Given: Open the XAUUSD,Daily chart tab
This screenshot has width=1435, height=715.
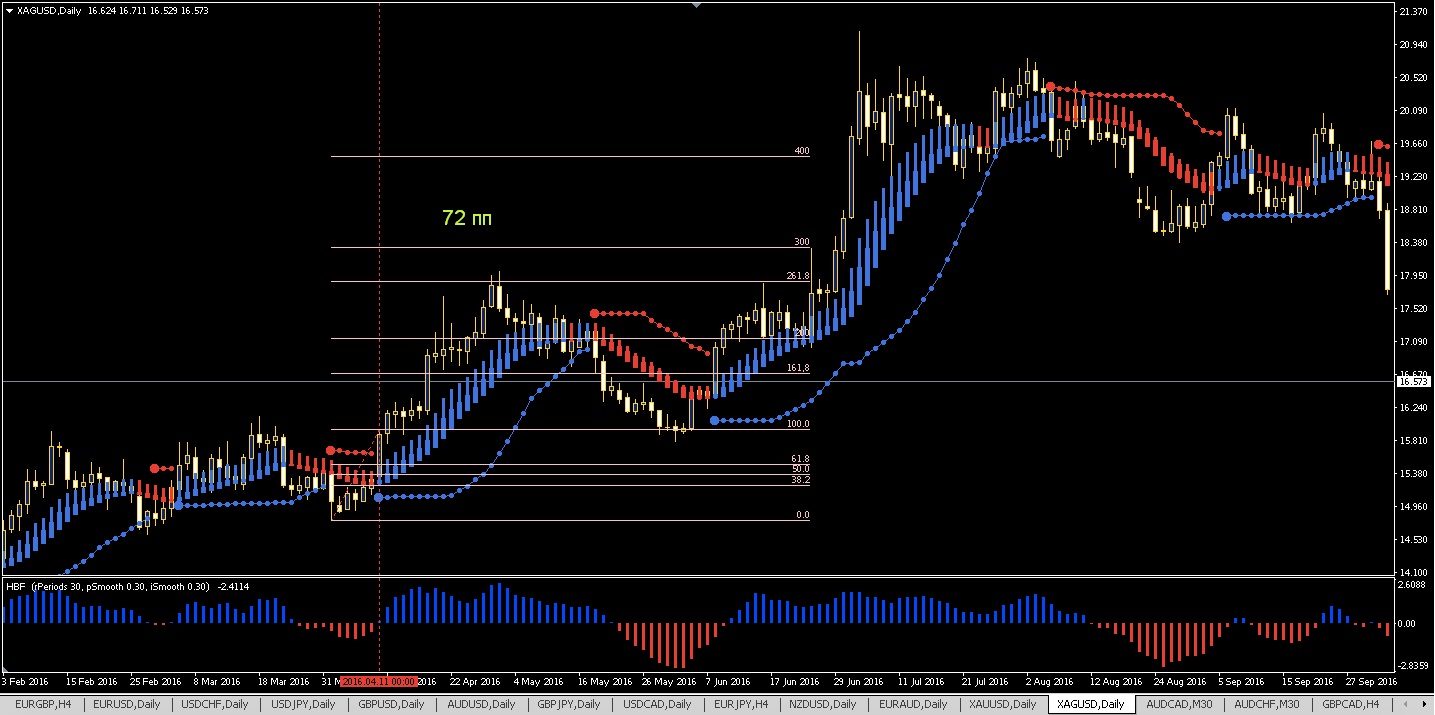Looking at the screenshot, I should pyautogui.click(x=1002, y=705).
